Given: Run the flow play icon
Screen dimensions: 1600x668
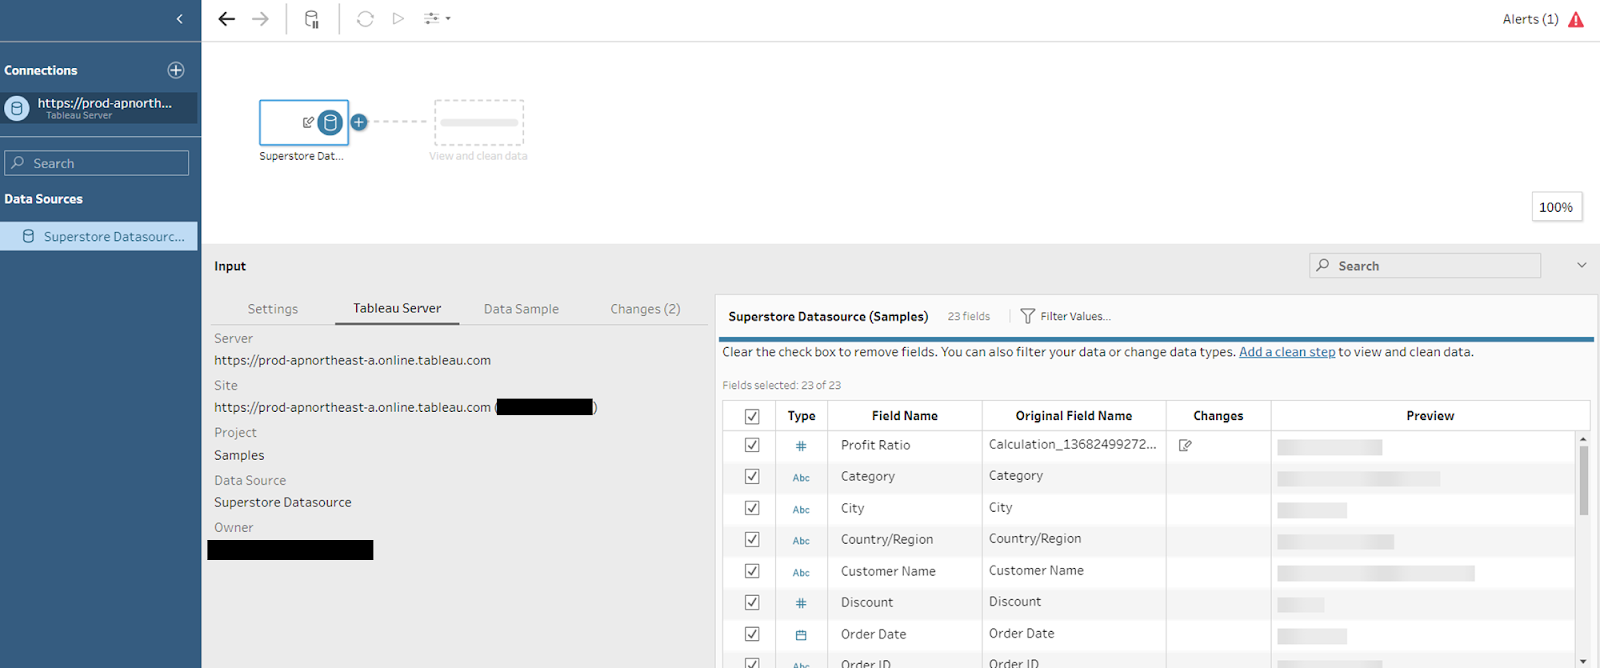Looking at the screenshot, I should tap(398, 19).
